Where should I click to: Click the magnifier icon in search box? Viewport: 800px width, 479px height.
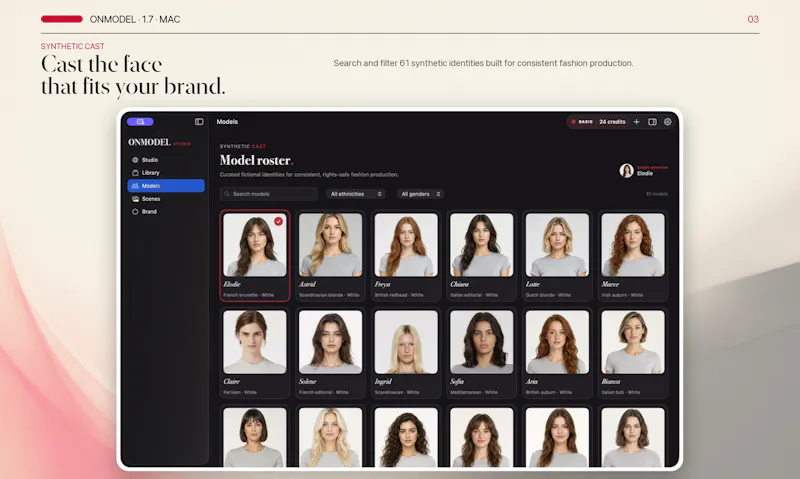227,194
